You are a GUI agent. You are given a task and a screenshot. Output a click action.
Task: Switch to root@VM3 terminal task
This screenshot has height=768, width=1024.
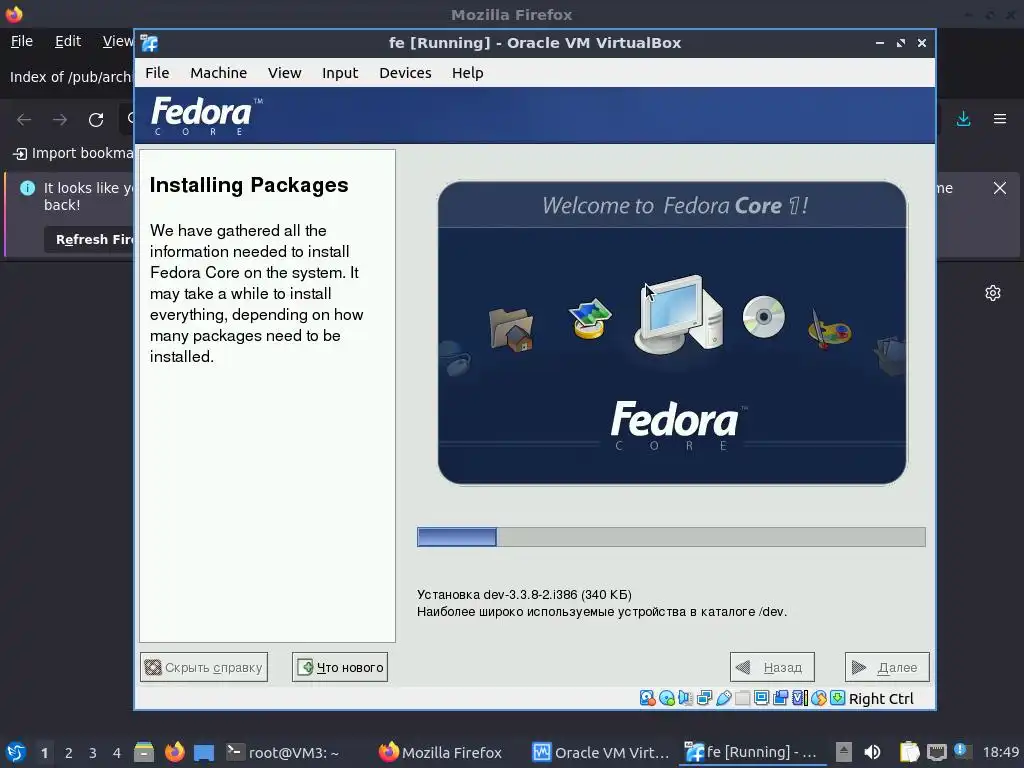(x=282, y=753)
